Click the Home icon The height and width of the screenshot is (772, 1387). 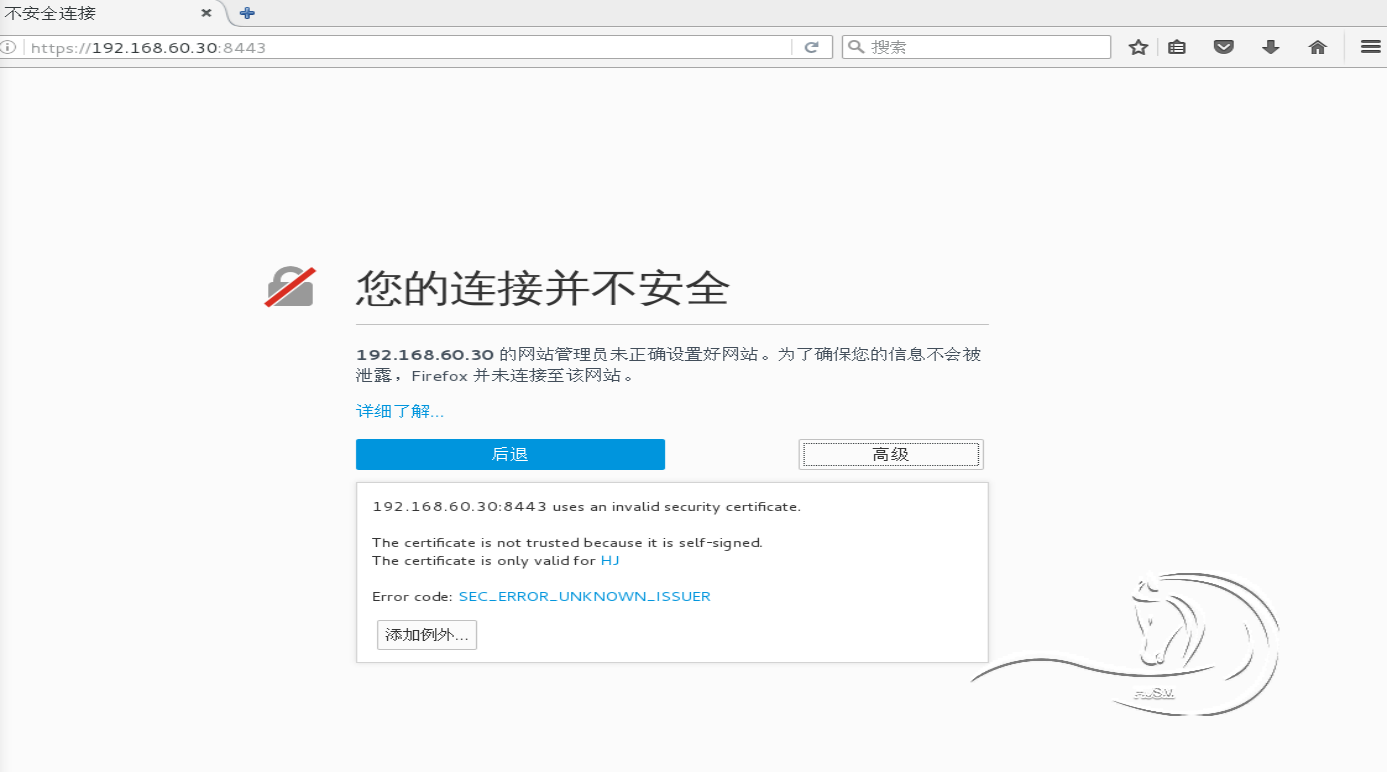1317,46
